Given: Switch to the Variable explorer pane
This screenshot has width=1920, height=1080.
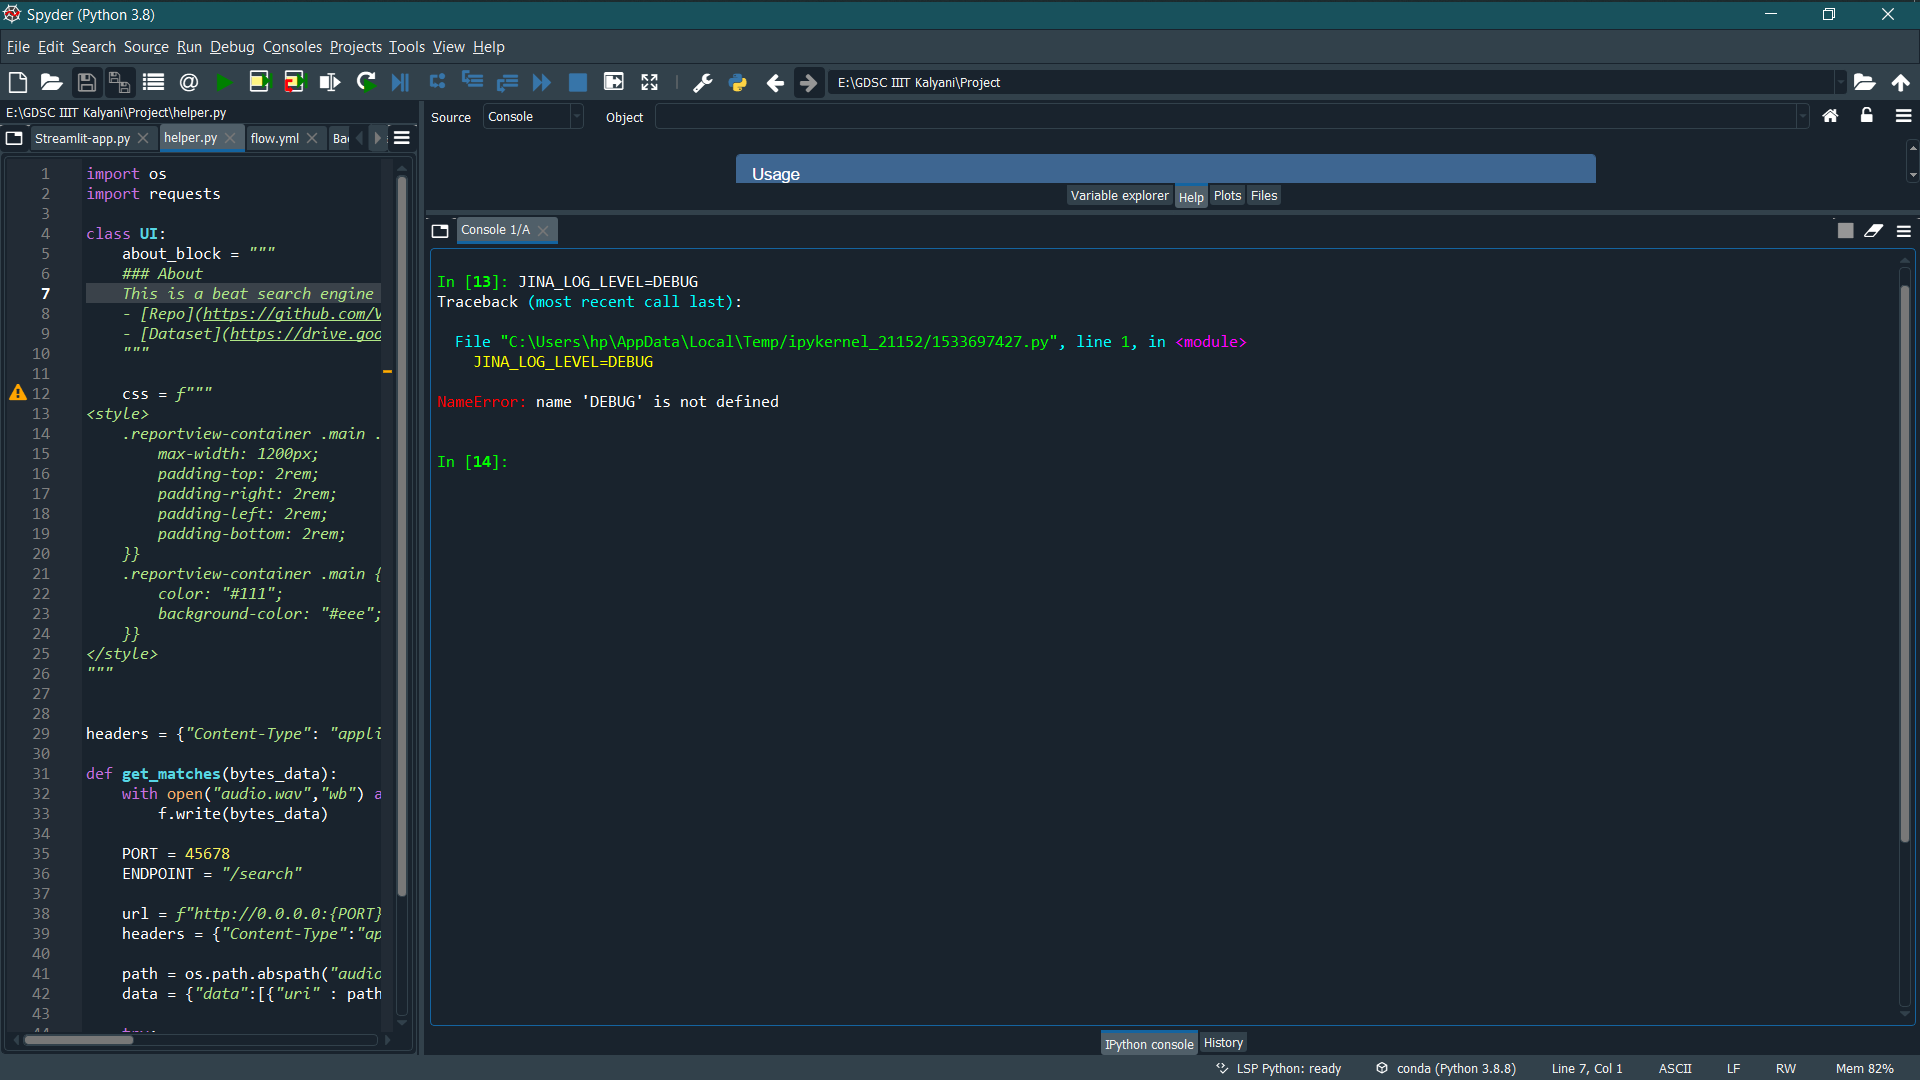Looking at the screenshot, I should click(x=1119, y=195).
